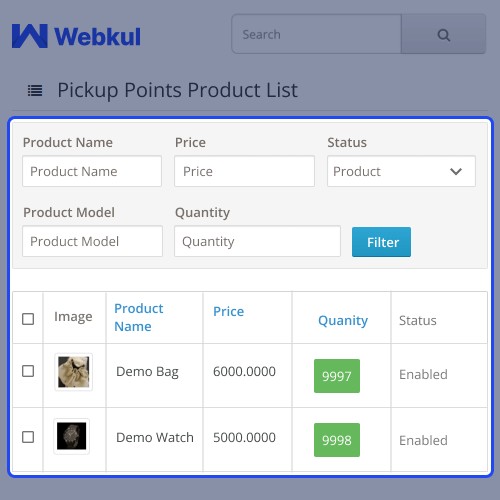The image size is (500, 500).
Task: Tick the select-all checkbox in table header
Action: pyautogui.click(x=28, y=319)
